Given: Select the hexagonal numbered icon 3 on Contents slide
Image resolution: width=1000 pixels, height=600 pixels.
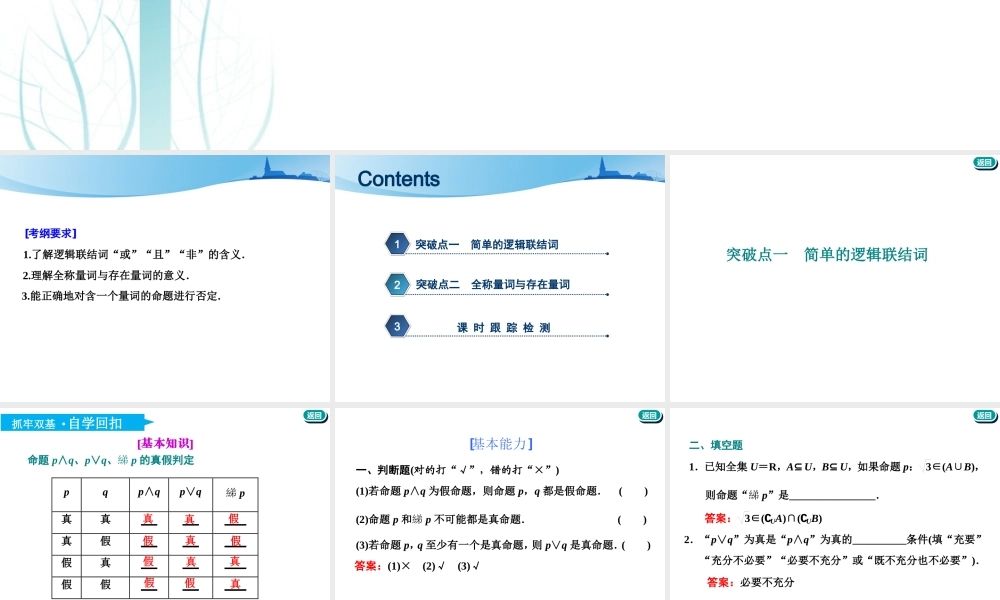Looking at the screenshot, I should coord(398,326).
